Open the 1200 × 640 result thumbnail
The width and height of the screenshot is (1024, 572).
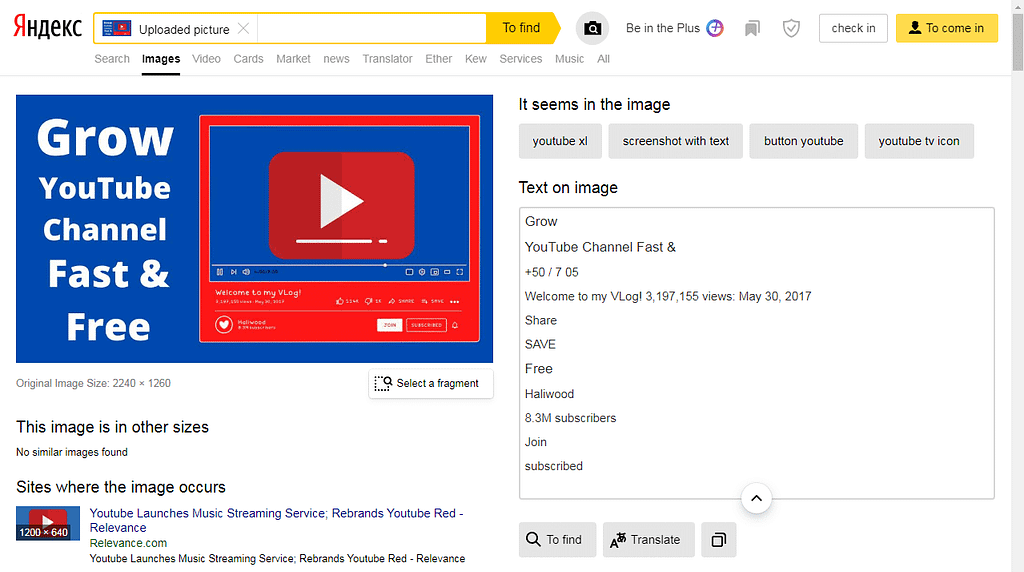pos(48,523)
